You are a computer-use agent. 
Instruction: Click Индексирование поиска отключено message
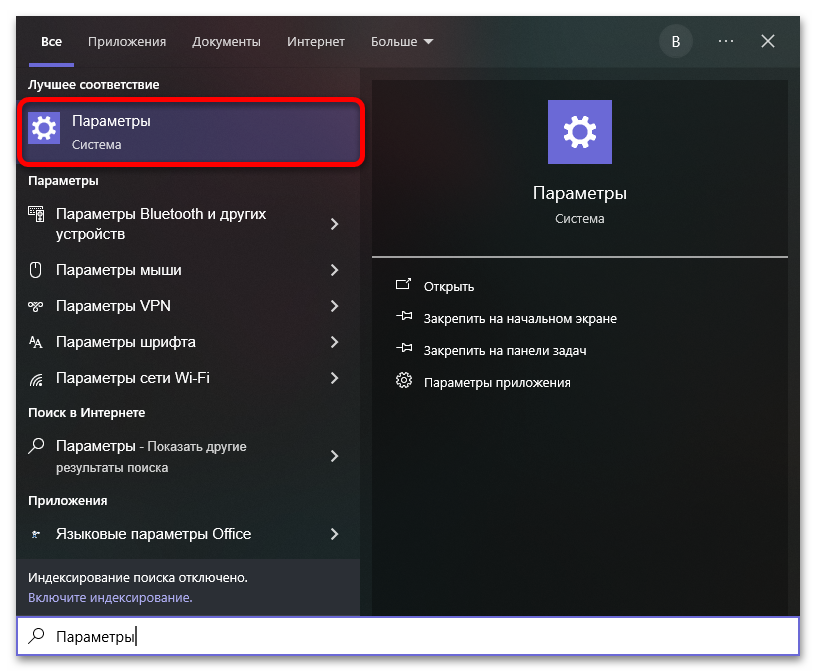tap(138, 578)
